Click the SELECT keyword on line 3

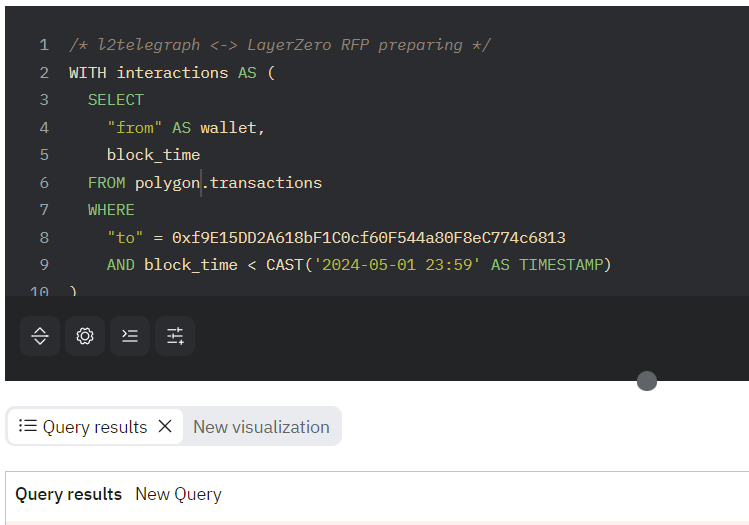coord(116,100)
